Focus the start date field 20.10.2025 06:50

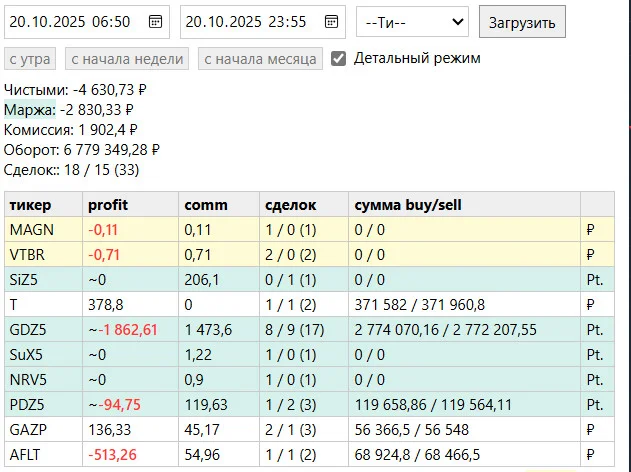click(x=87, y=22)
